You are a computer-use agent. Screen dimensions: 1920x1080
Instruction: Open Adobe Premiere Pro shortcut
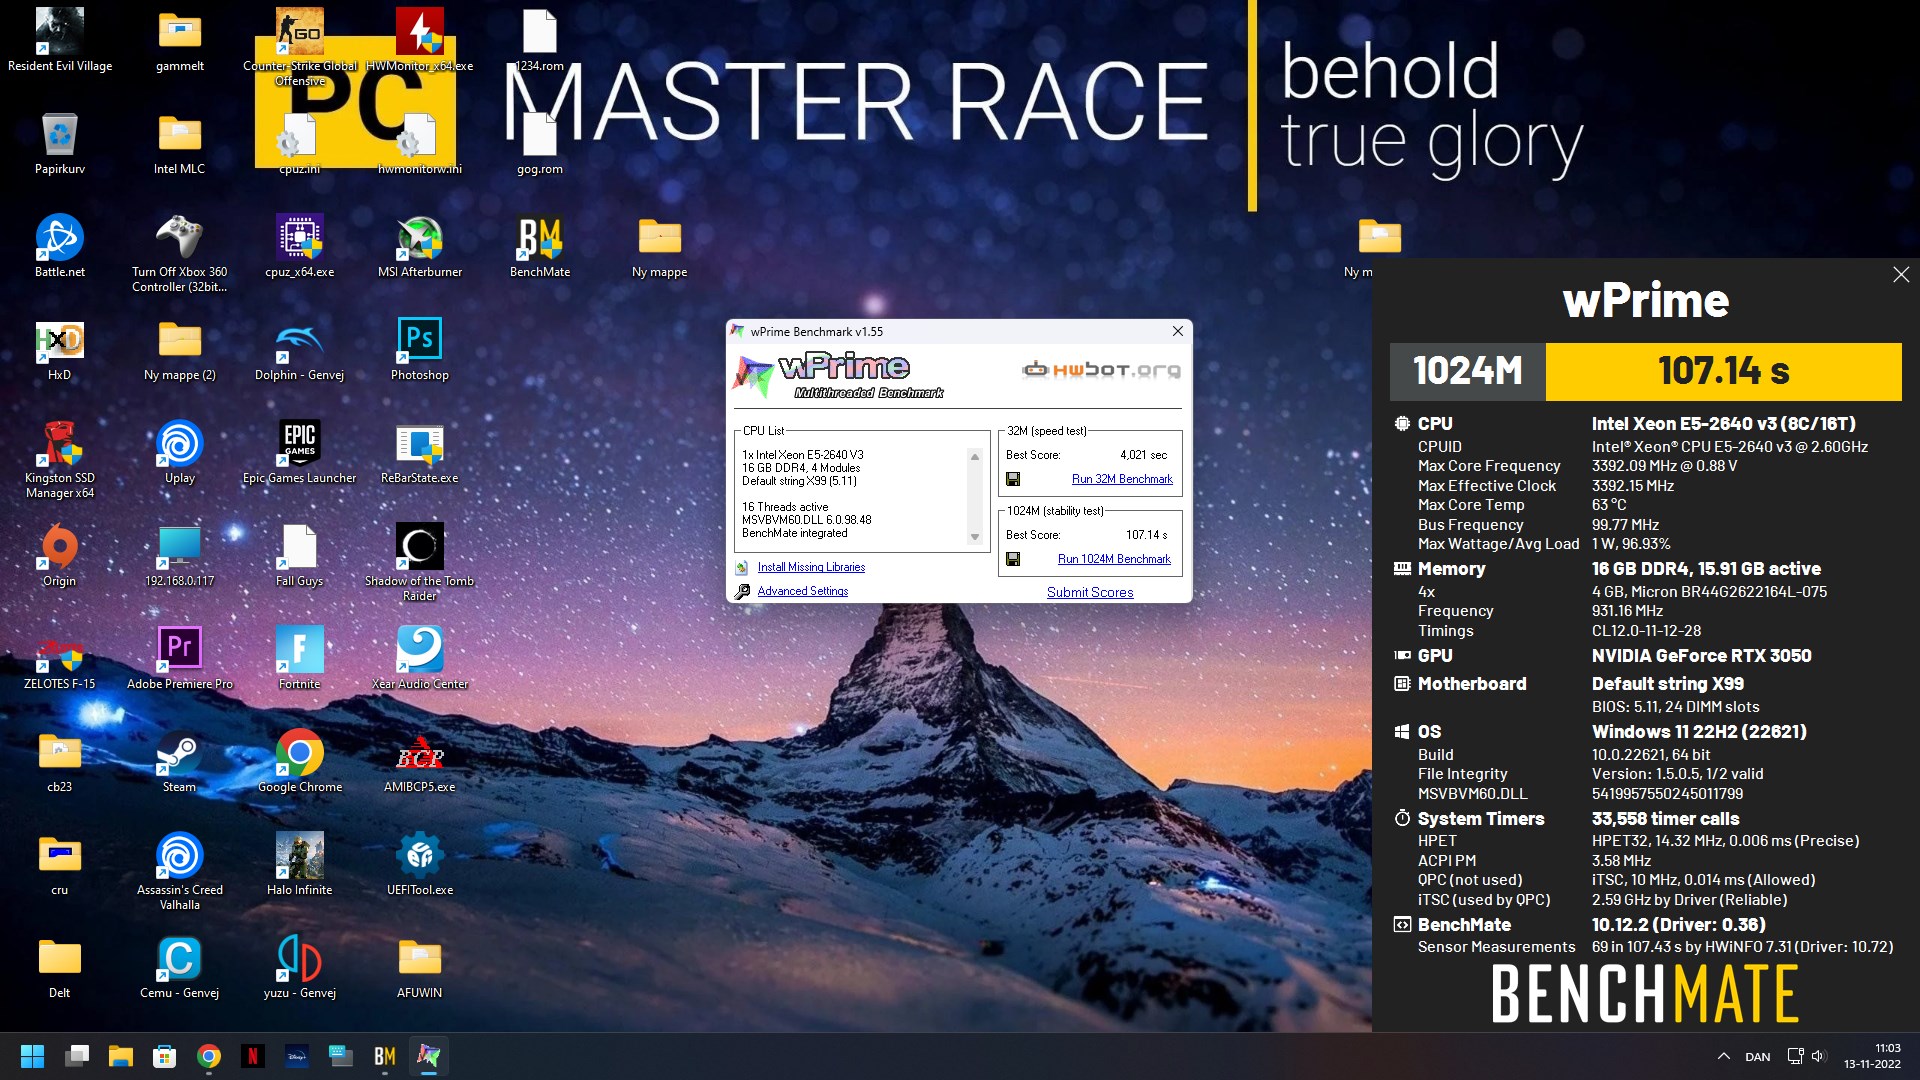pyautogui.click(x=180, y=658)
